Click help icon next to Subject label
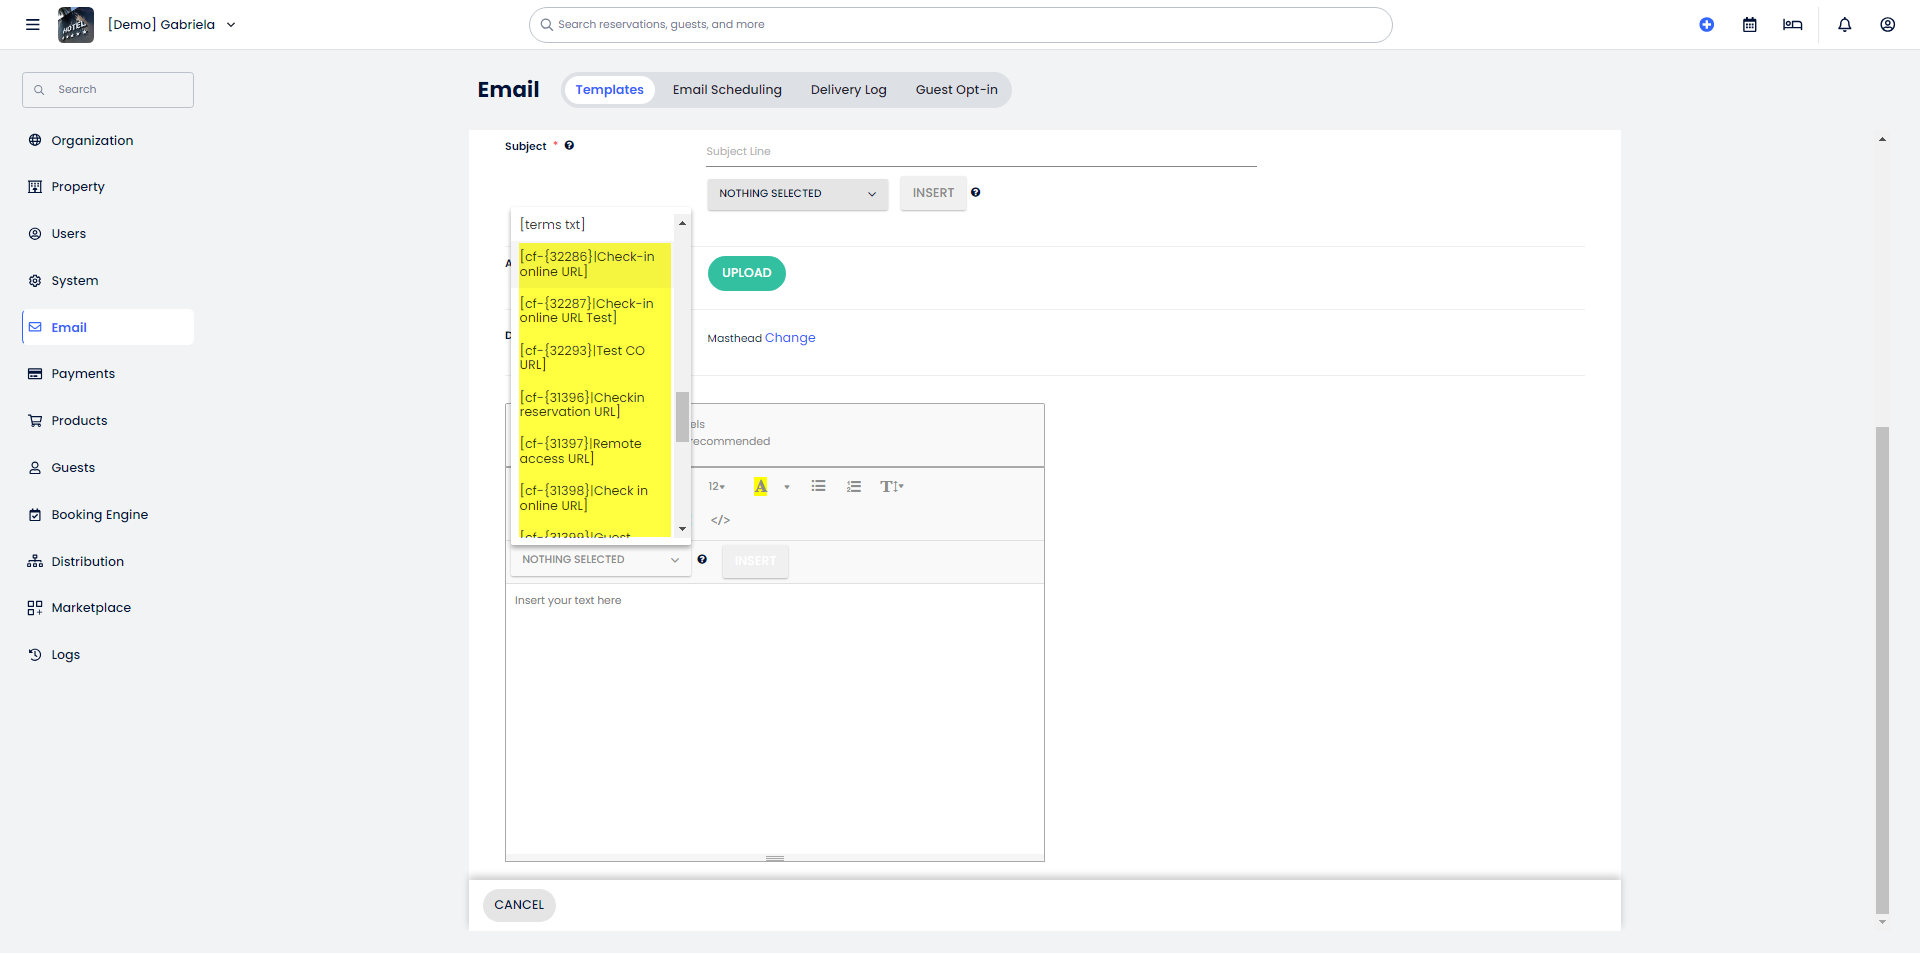 [569, 146]
